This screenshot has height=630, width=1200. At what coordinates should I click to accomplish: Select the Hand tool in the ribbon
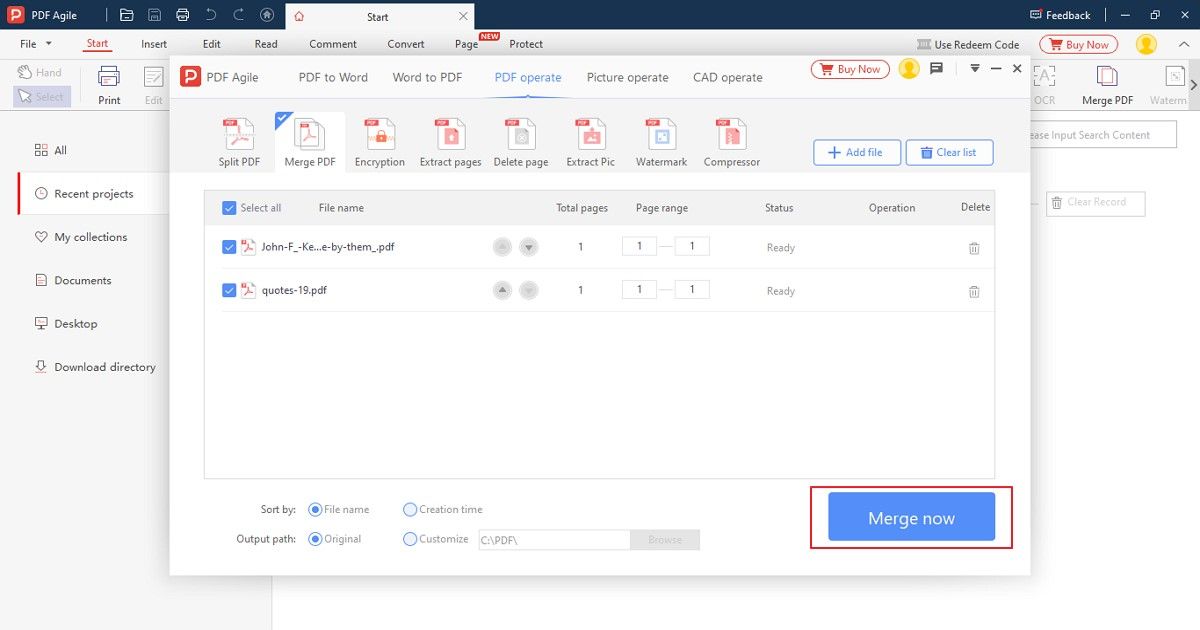pos(40,73)
